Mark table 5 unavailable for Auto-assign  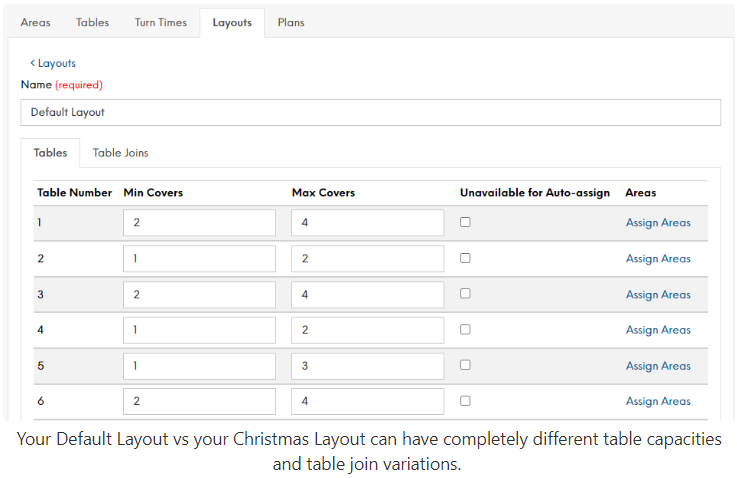pyautogui.click(x=465, y=365)
